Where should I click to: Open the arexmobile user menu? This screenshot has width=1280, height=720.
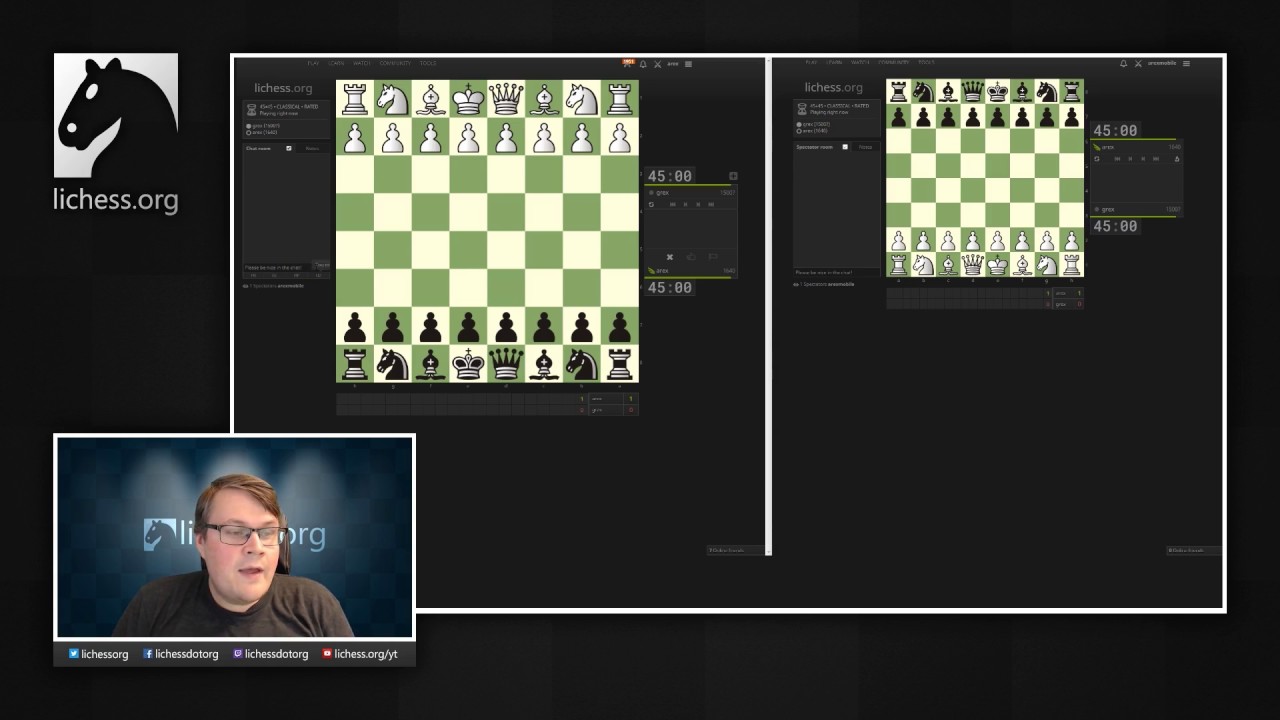[x=1162, y=63]
